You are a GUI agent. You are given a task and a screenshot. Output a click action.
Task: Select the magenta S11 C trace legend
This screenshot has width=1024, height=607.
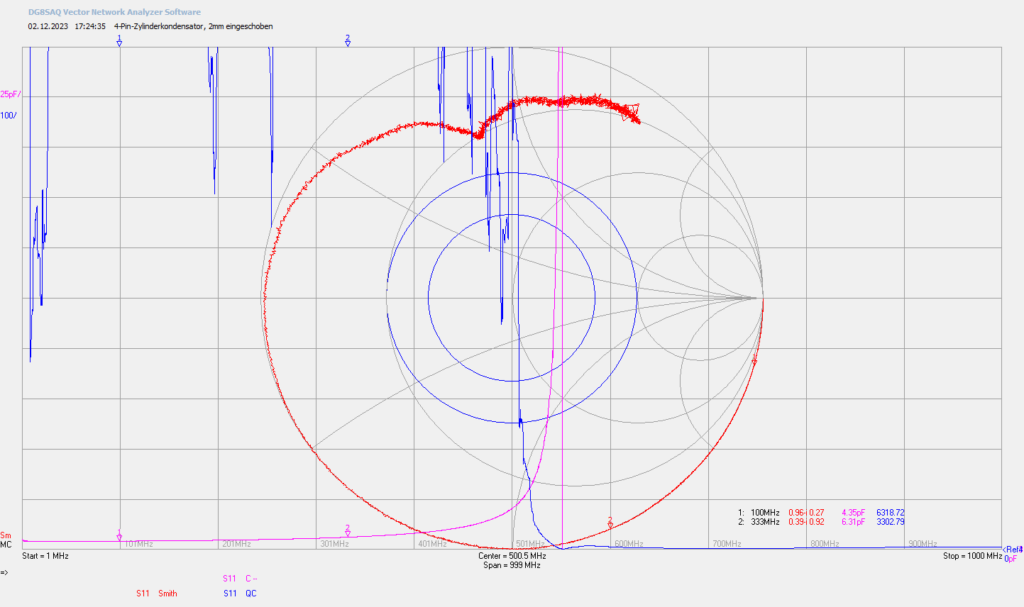pos(240,578)
